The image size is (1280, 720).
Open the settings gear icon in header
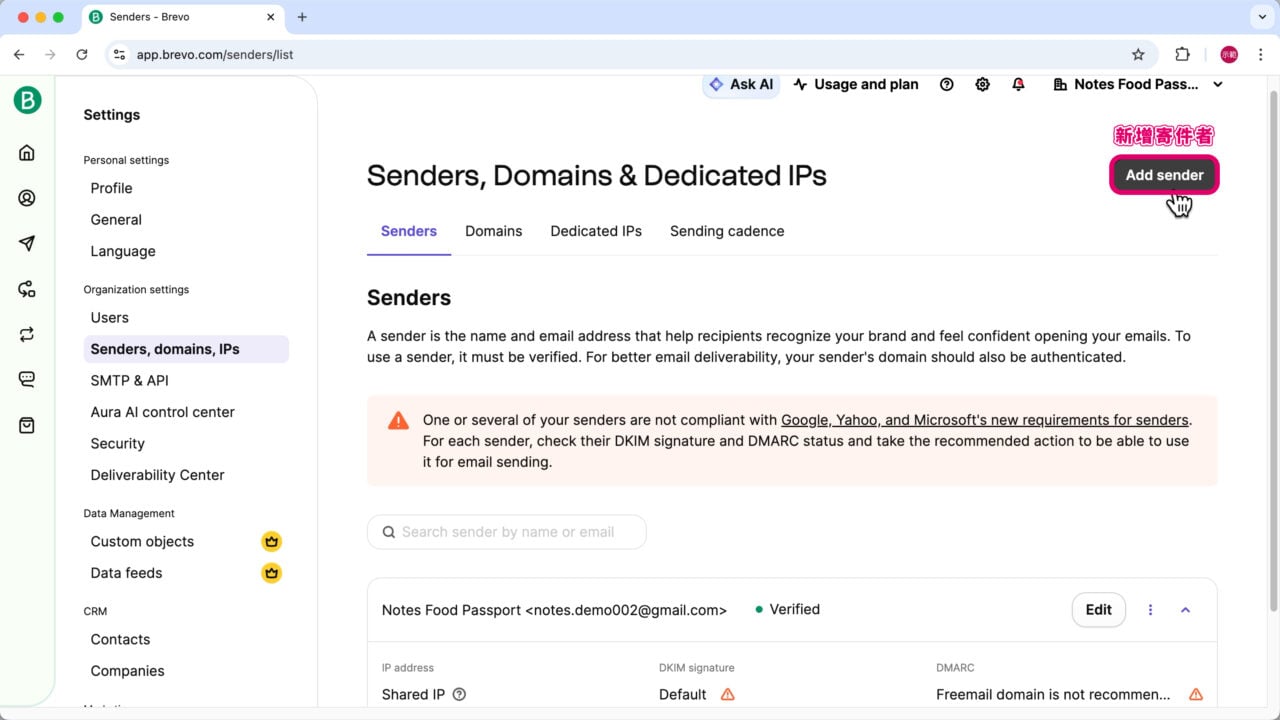(982, 85)
